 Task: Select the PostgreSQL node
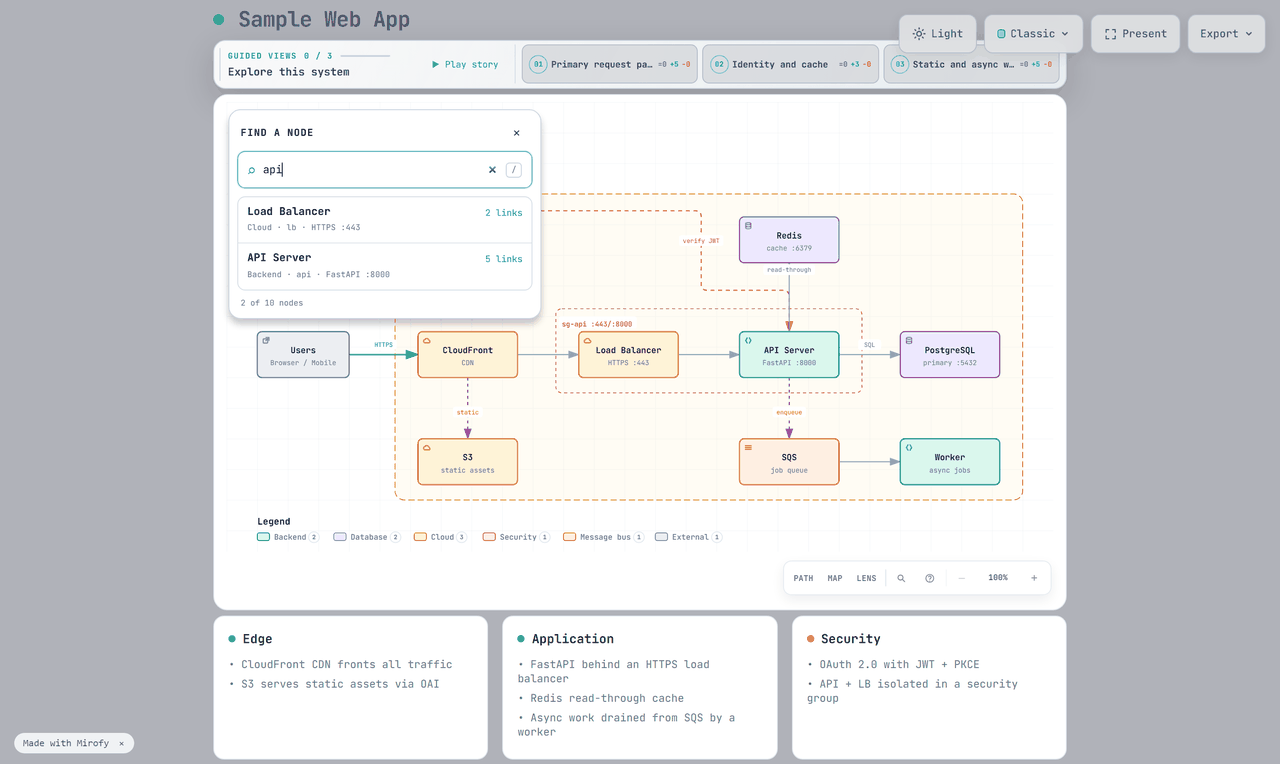(950, 355)
